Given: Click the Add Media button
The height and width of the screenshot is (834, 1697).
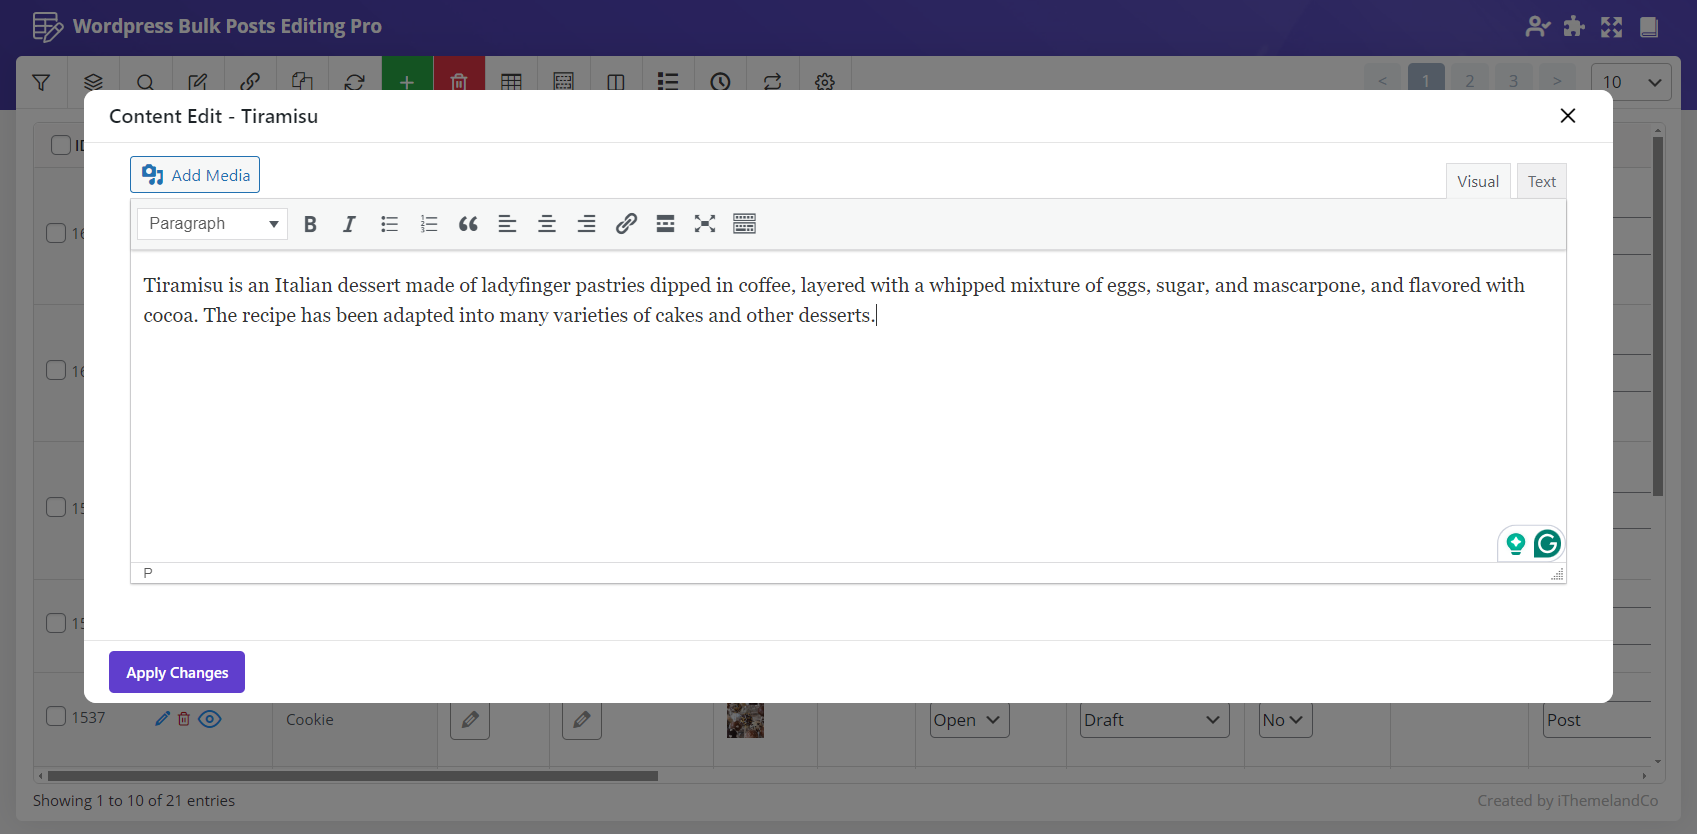Looking at the screenshot, I should (x=195, y=175).
